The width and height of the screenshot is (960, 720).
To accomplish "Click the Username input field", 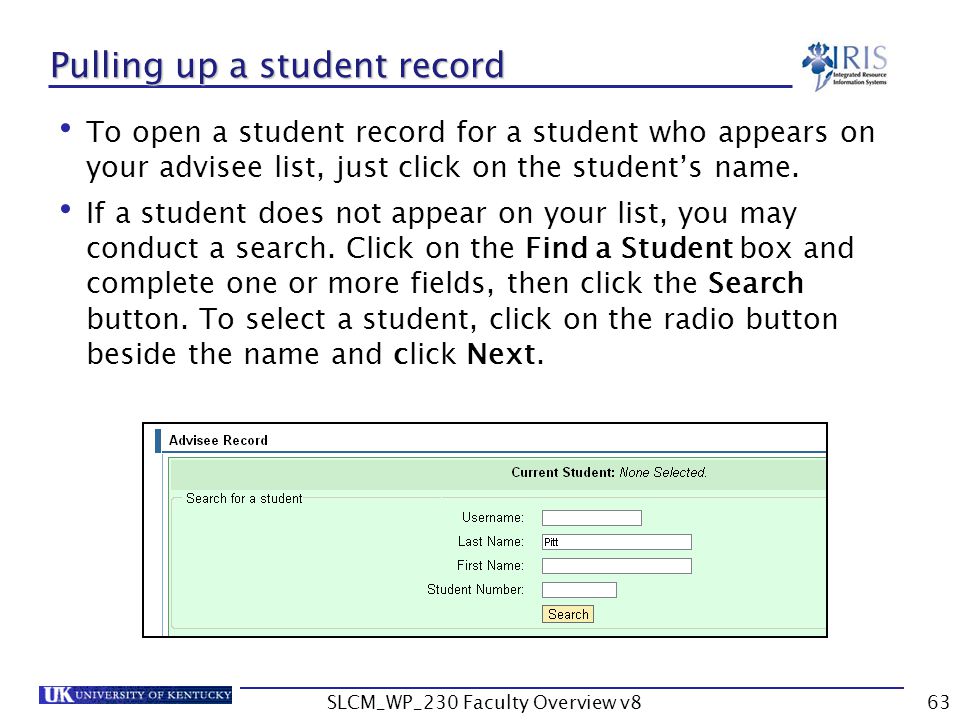I will 591,518.
